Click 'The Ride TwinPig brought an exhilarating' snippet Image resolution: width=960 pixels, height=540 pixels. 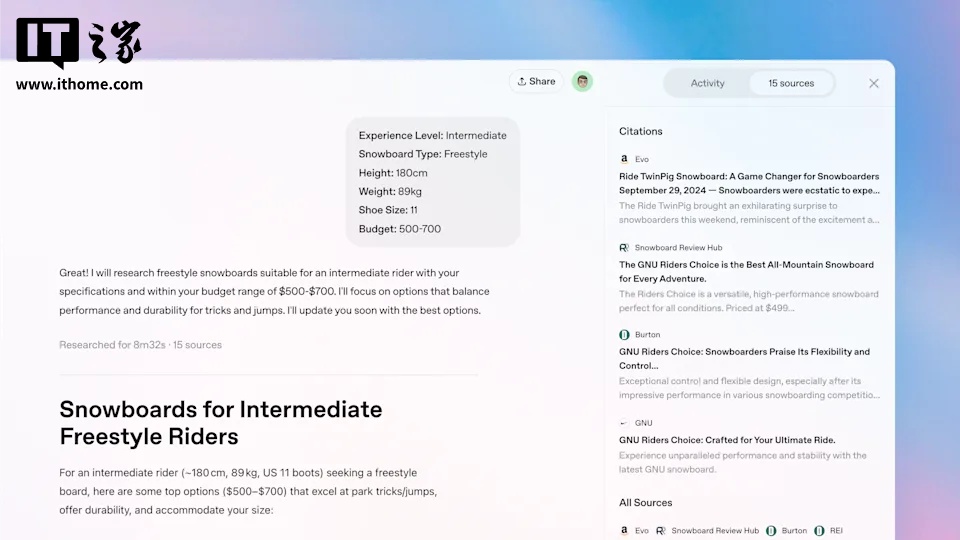pyautogui.click(x=749, y=213)
